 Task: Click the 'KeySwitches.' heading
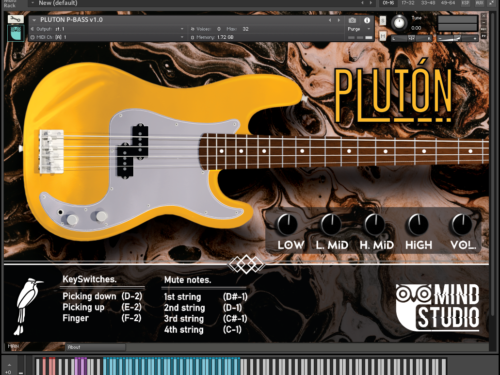coord(89,279)
